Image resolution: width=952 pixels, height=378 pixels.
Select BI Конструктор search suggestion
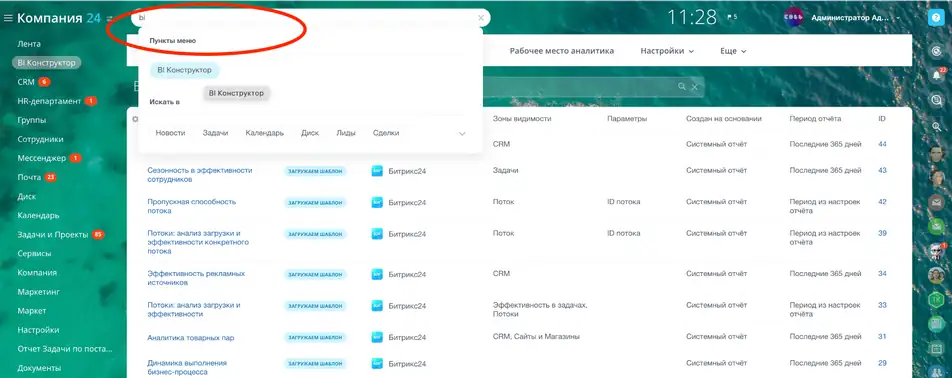click(x=185, y=70)
